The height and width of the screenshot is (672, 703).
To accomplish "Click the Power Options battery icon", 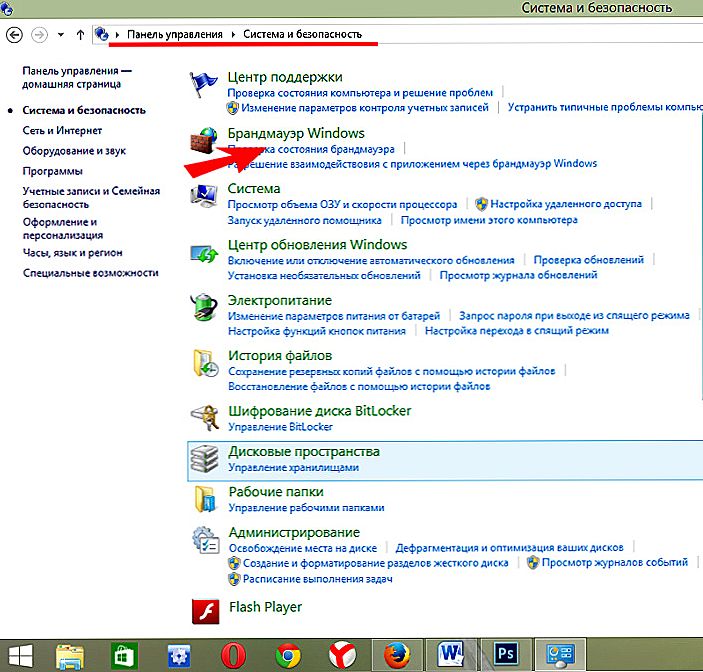I will (204, 308).
